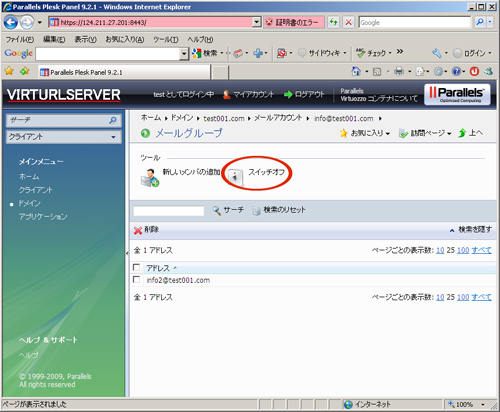Screen dimensions: 500x412
Task: Click the Google toolbar search button icon
Action: [197, 53]
